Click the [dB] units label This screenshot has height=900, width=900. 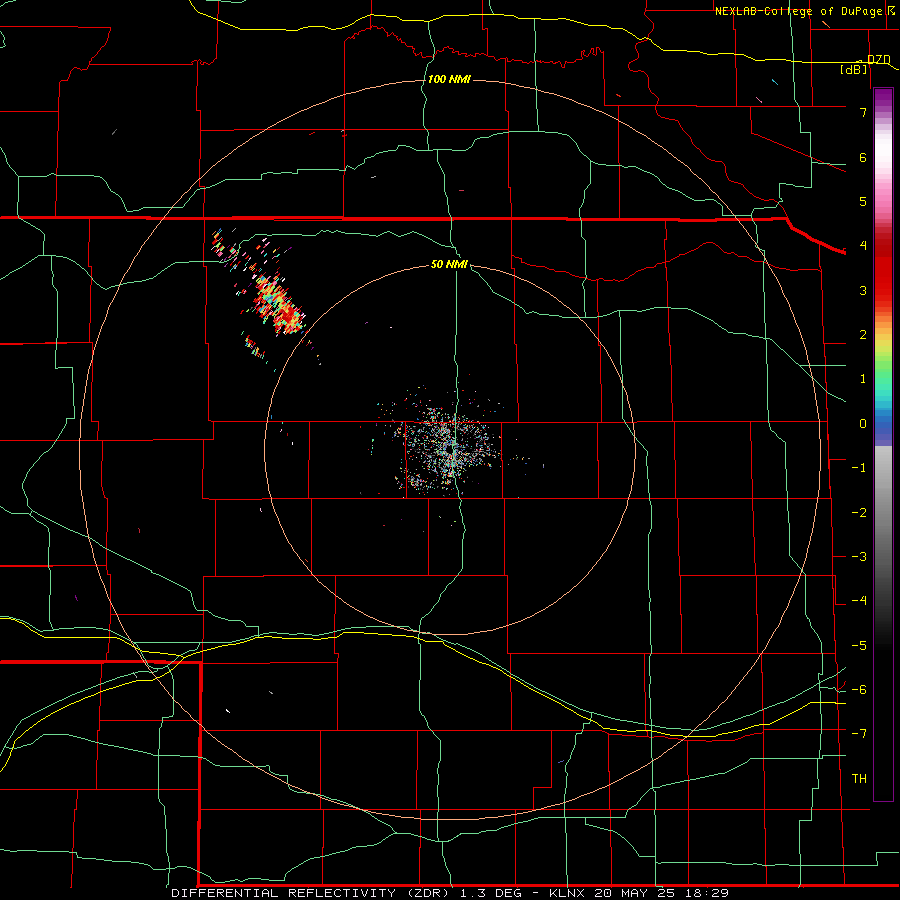point(854,69)
